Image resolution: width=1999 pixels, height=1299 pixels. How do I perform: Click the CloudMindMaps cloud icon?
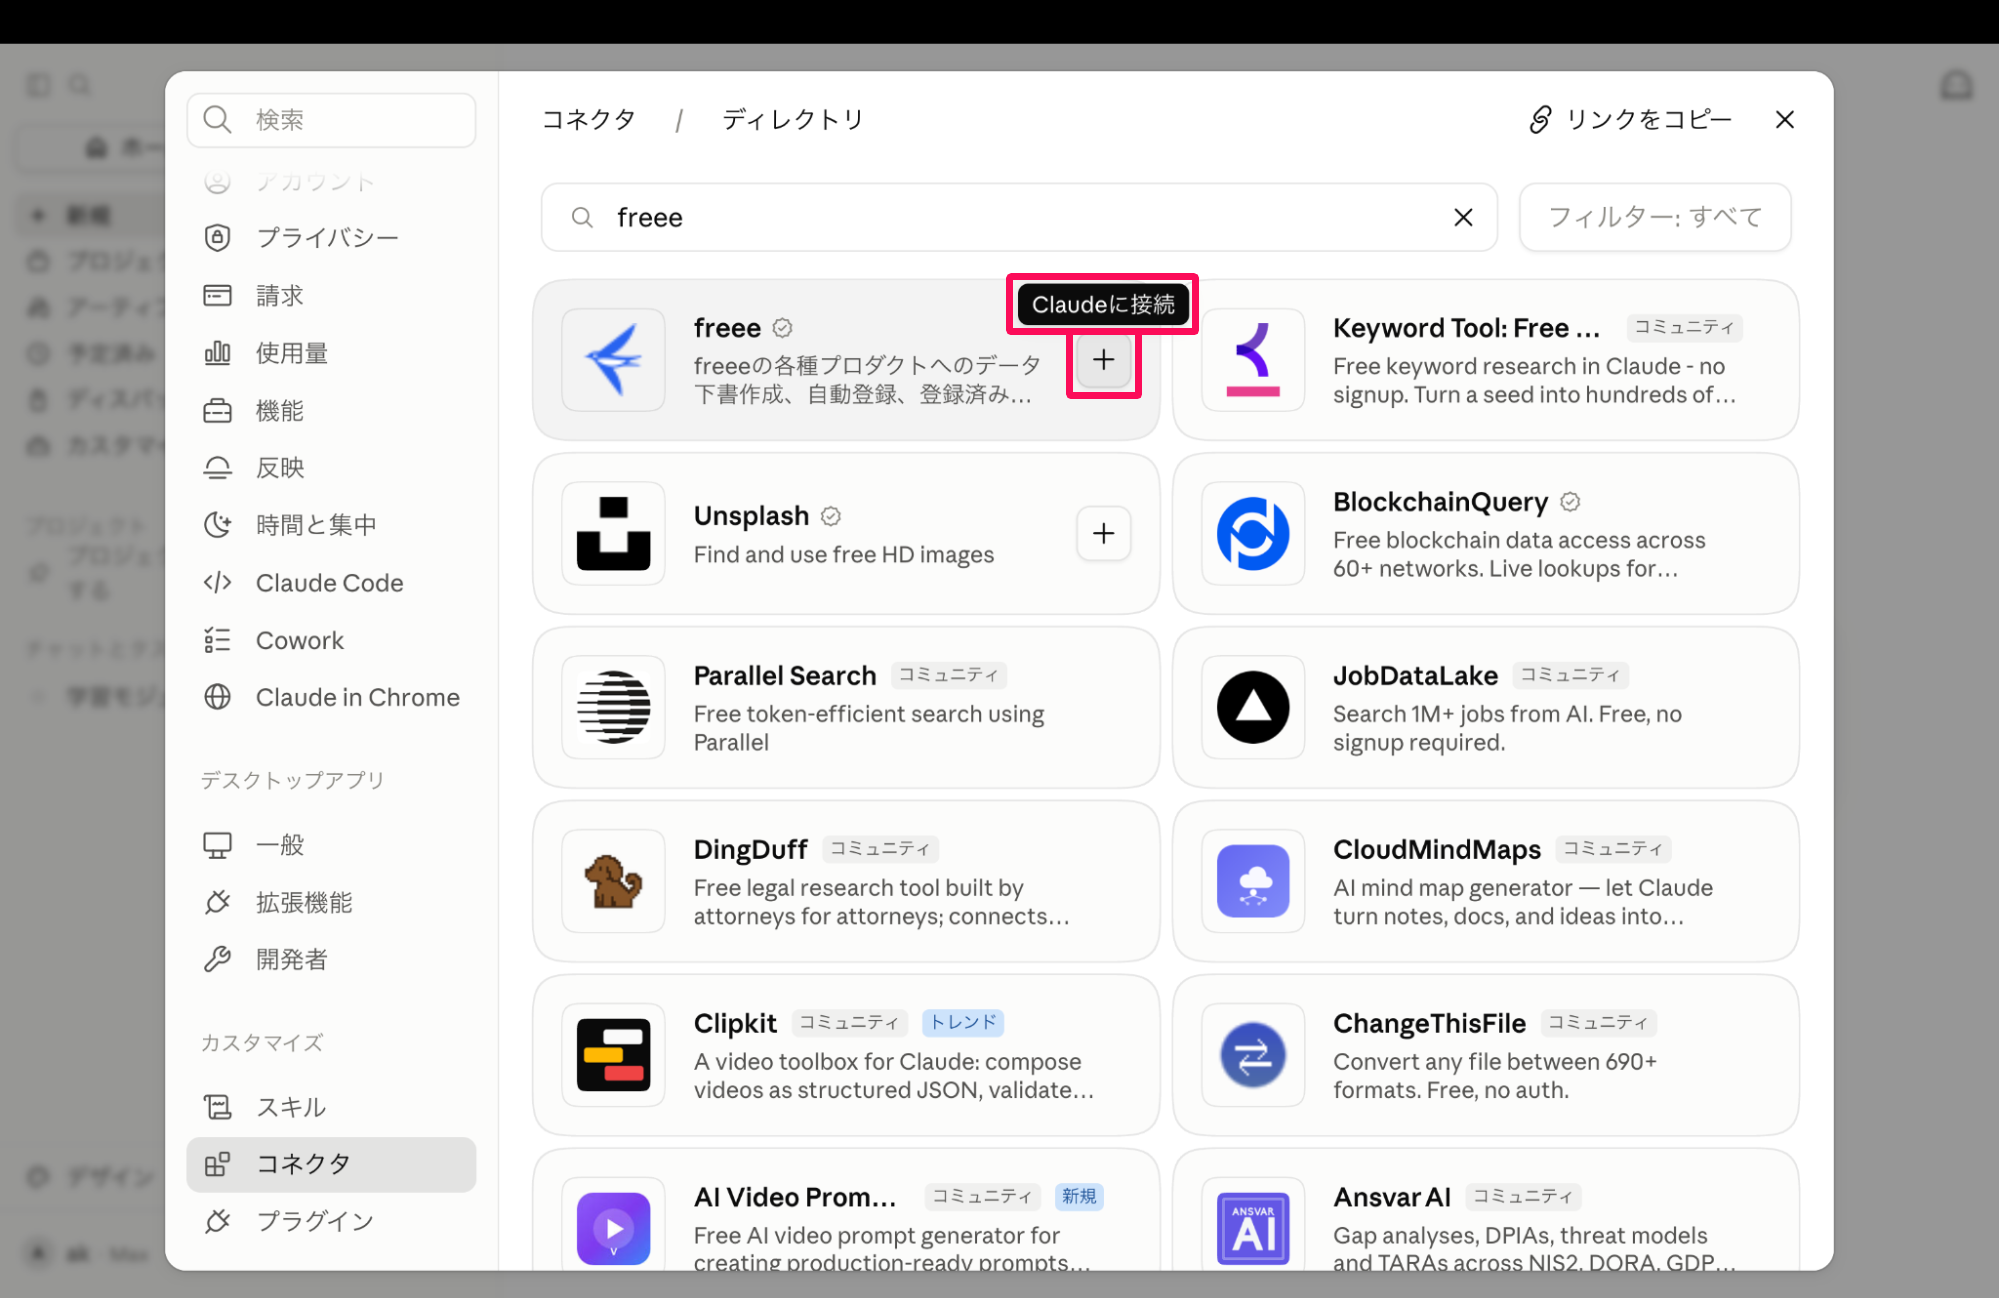[x=1253, y=881]
